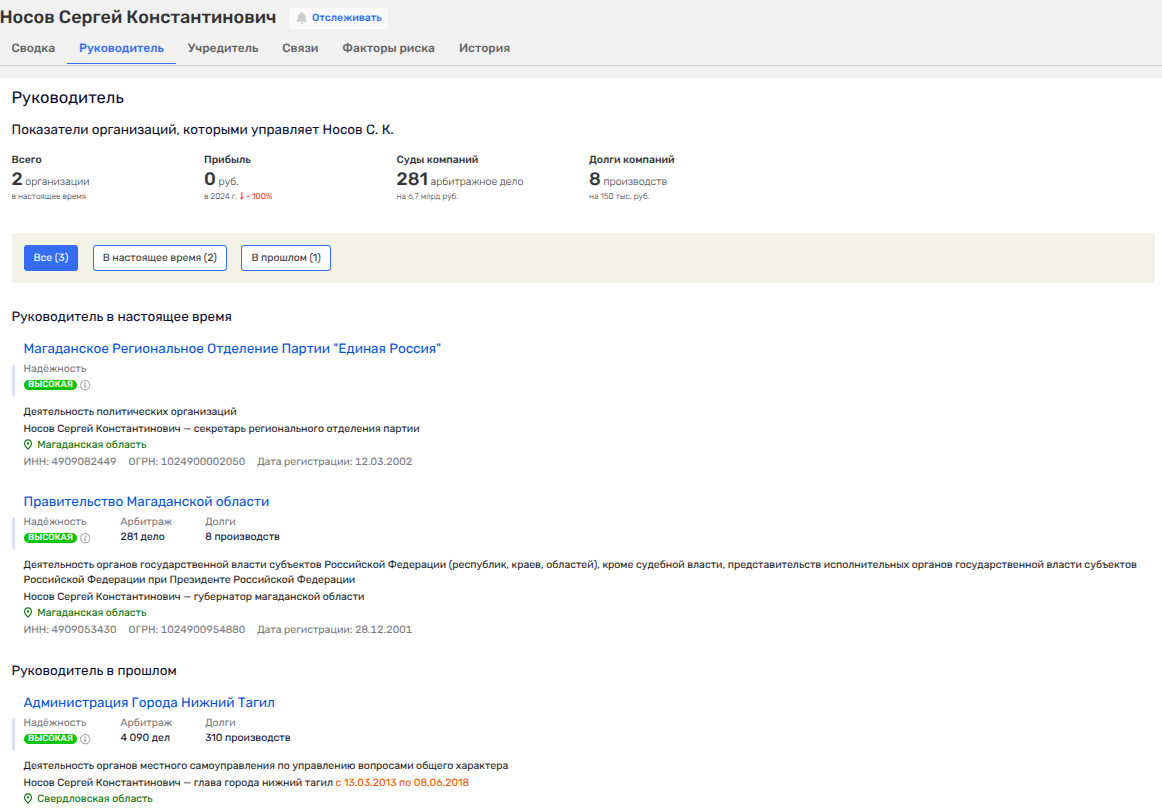Filter by В настоящее время (2)
Screen dimensions: 1162x809
click(160, 258)
